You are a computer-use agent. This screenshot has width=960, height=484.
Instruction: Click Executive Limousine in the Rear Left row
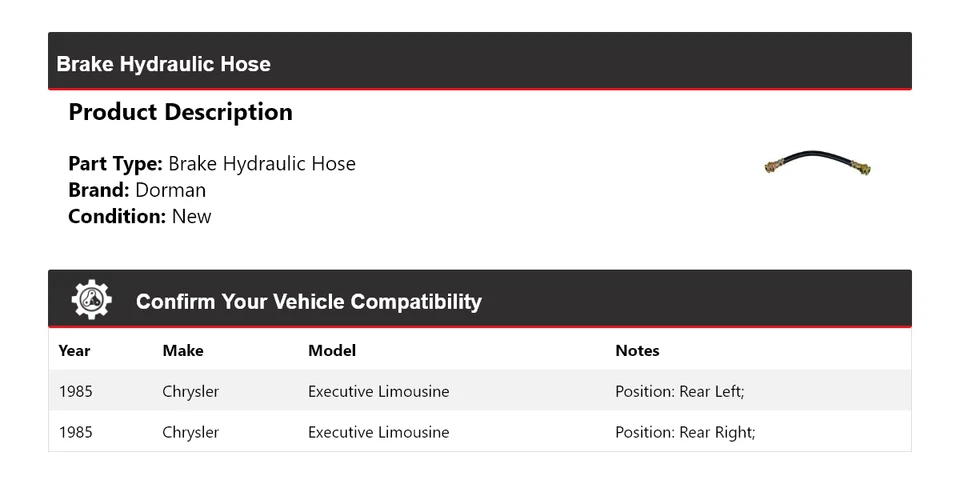[x=378, y=391]
